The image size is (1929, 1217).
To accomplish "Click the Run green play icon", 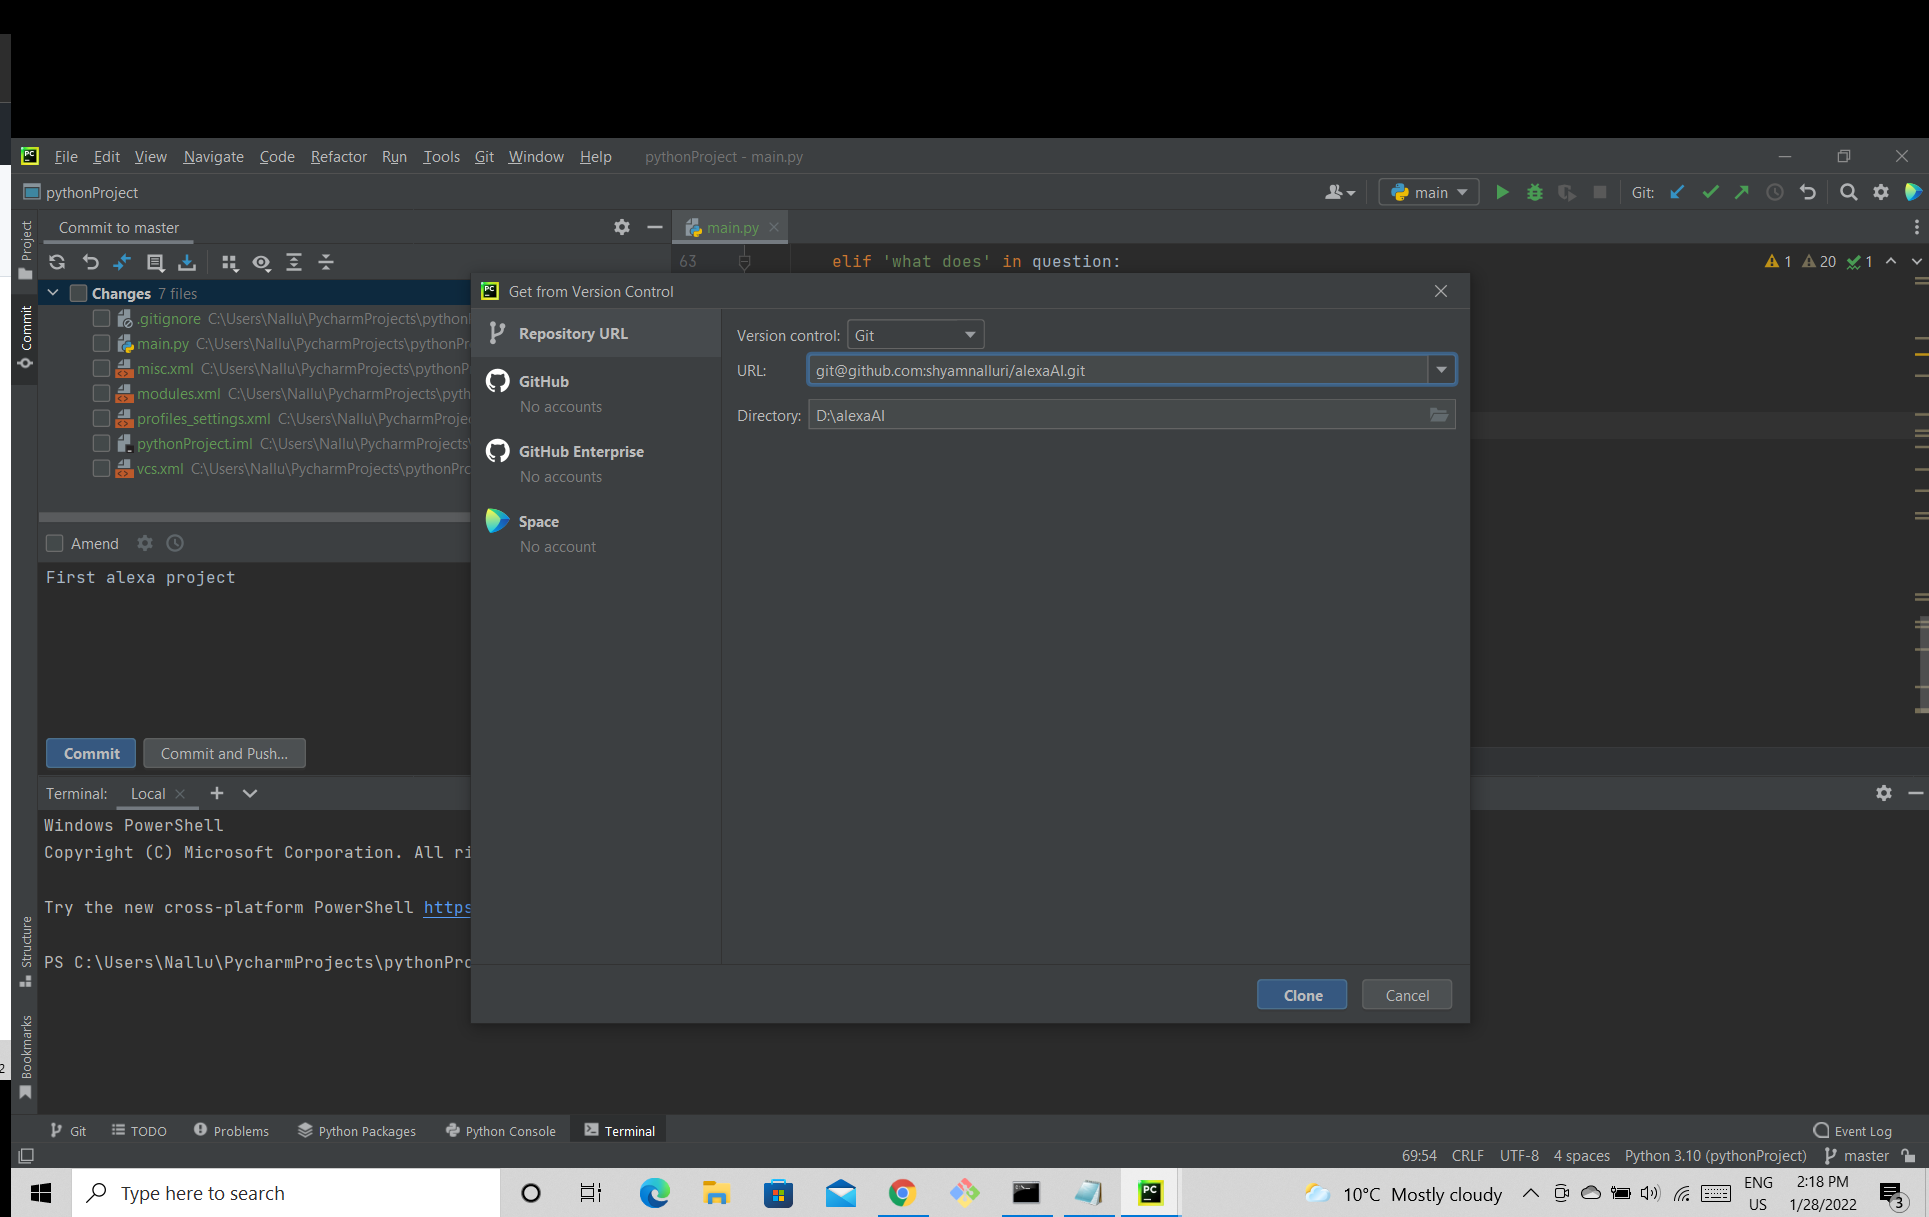I will (x=1501, y=192).
